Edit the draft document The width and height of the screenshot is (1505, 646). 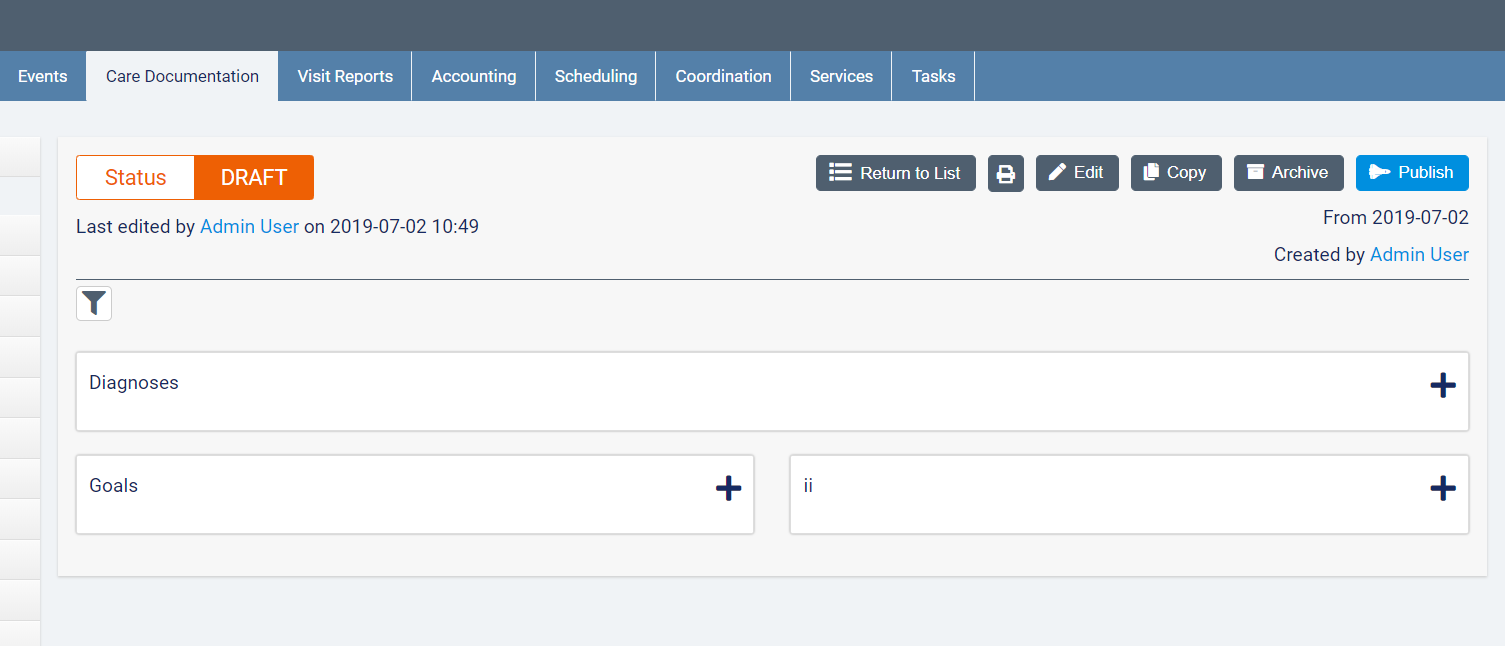coord(1076,173)
